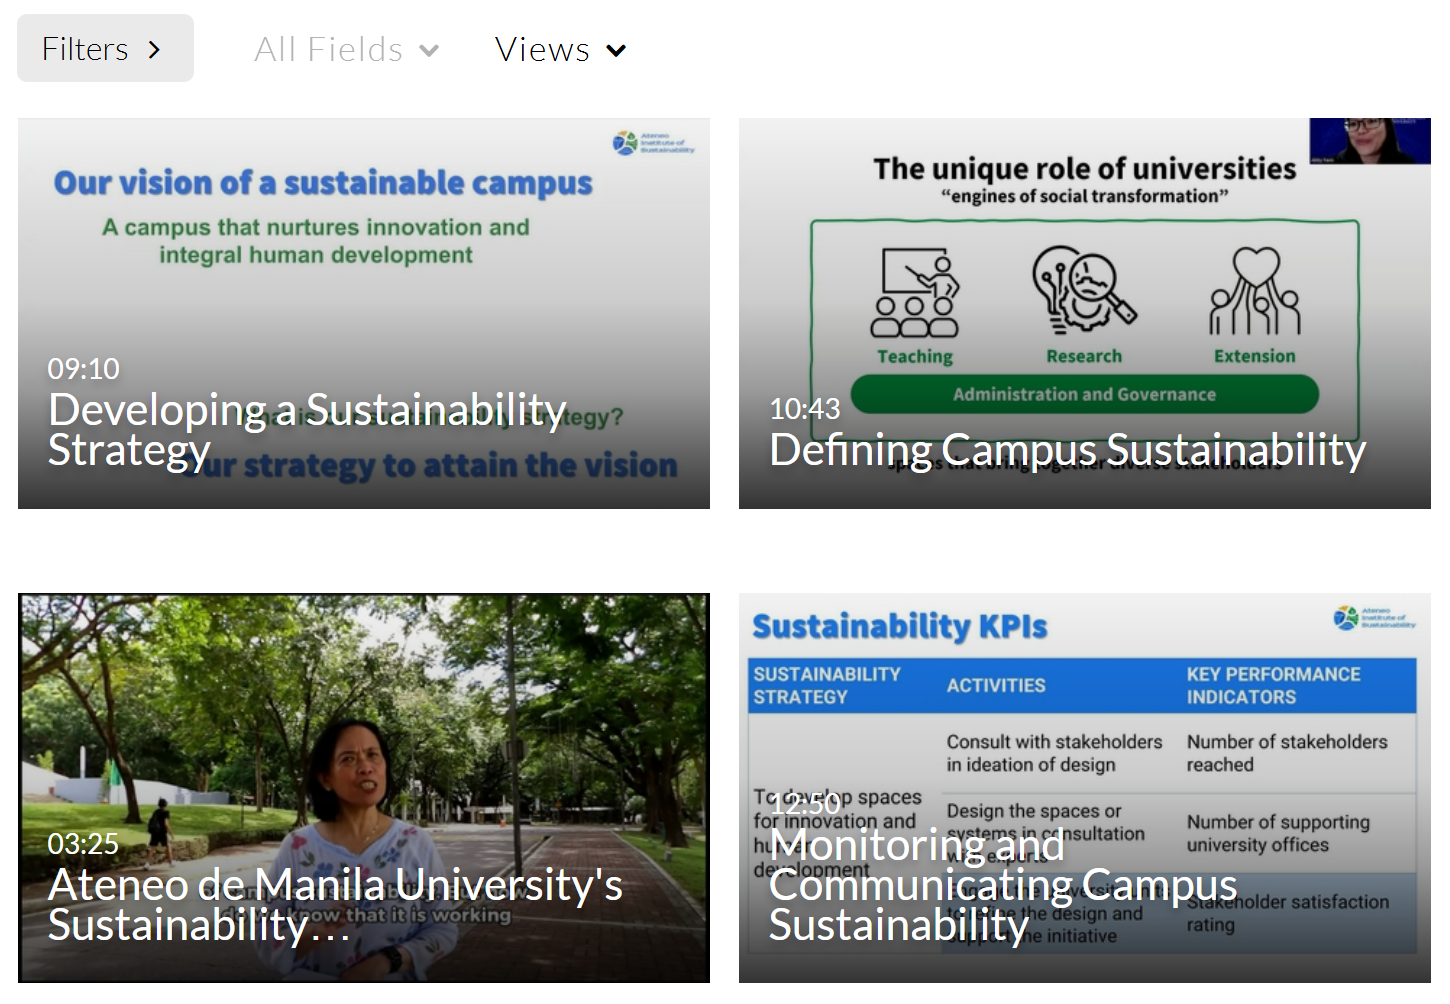Click the Teaching icon in the universities slide
The image size is (1450, 1004).
(915, 293)
